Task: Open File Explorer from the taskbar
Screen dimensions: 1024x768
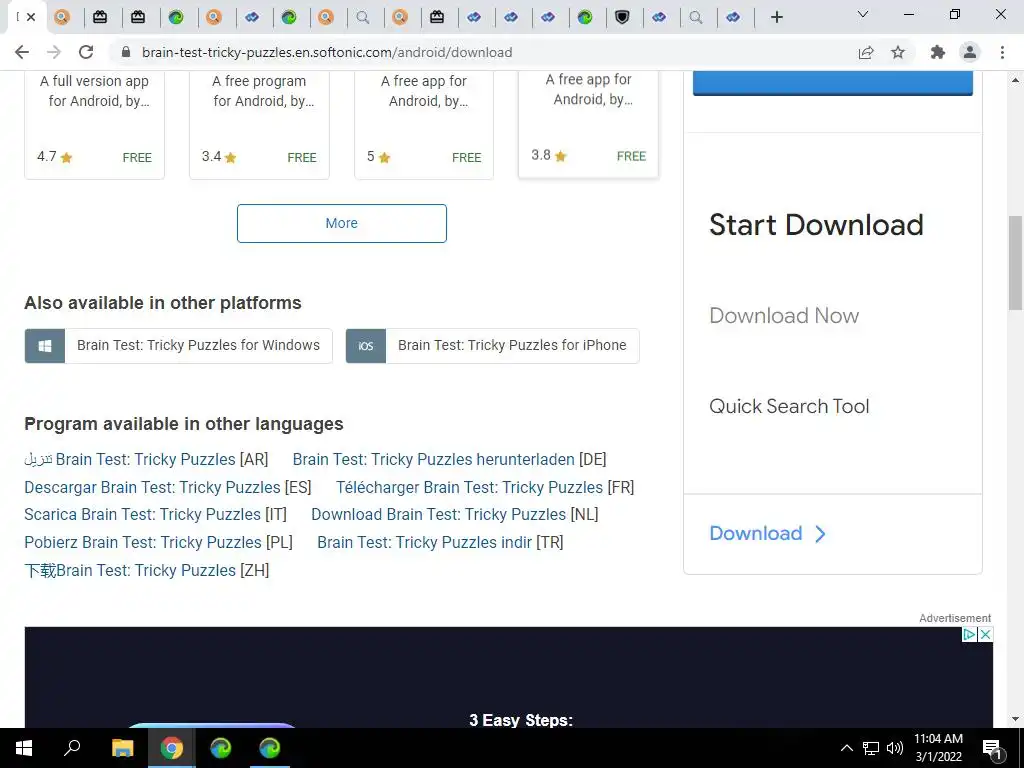Action: click(x=122, y=748)
